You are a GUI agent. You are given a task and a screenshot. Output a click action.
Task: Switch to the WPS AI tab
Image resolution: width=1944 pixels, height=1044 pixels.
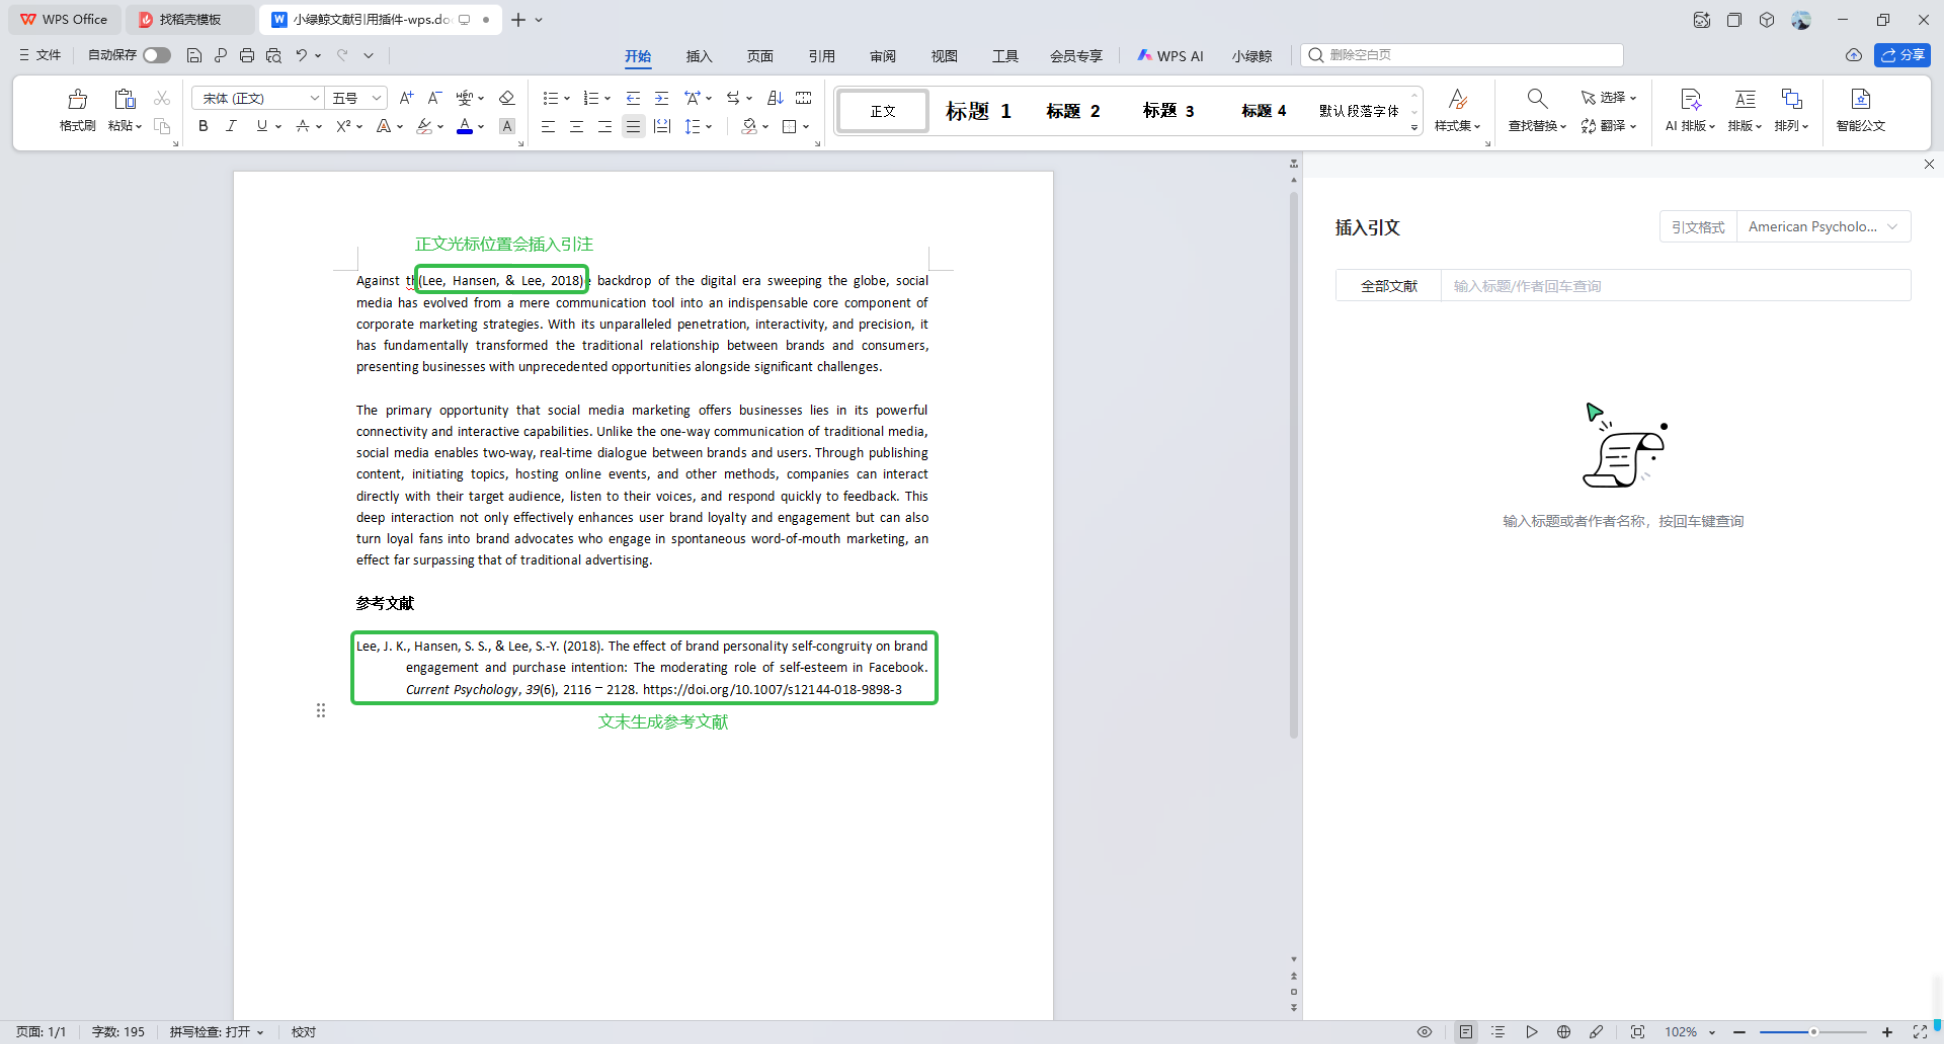1170,56
